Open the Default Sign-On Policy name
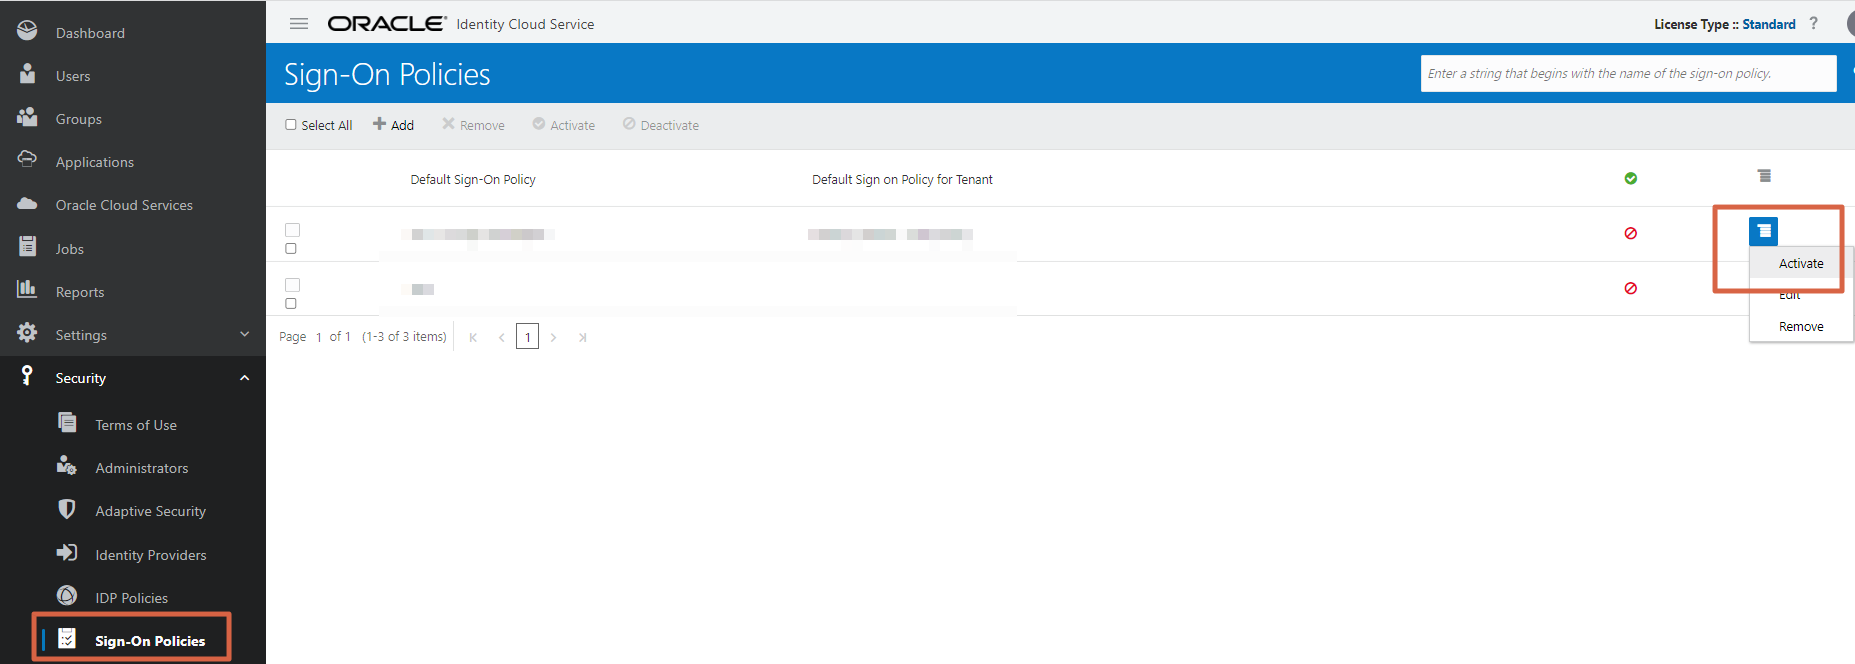This screenshot has height=664, width=1855. coord(473,180)
